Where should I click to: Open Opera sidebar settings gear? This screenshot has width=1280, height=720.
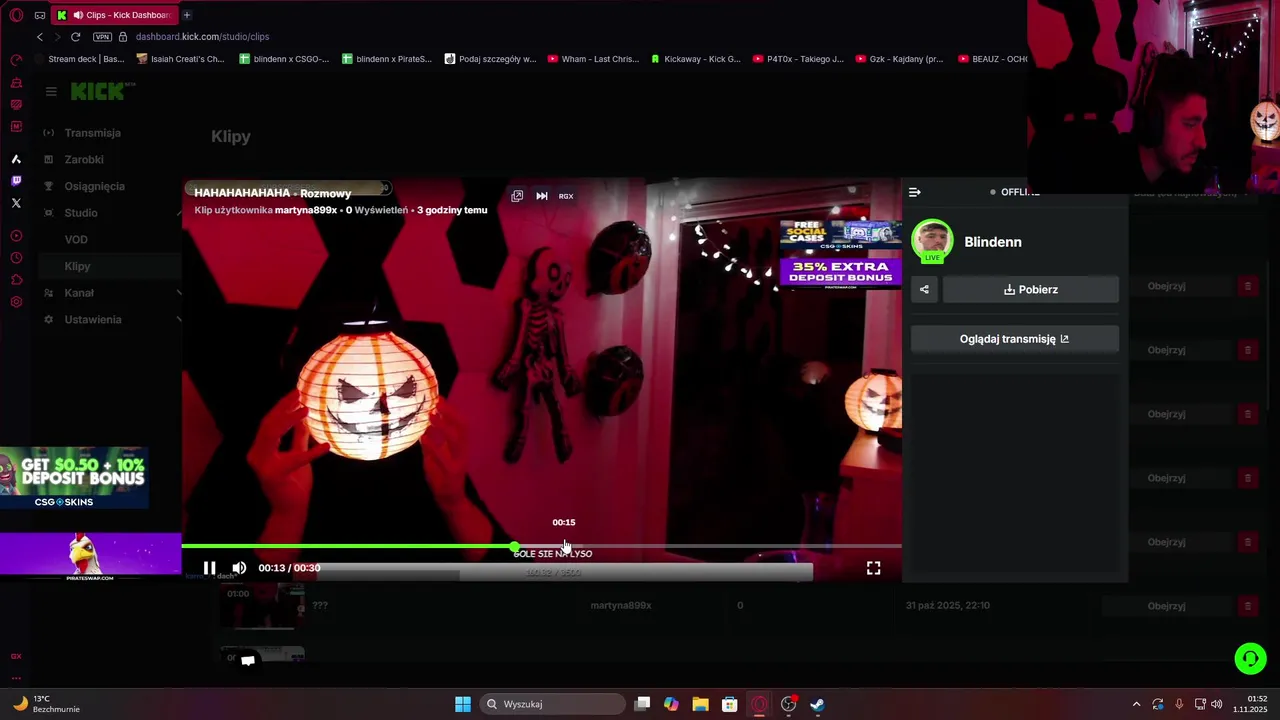point(16,302)
